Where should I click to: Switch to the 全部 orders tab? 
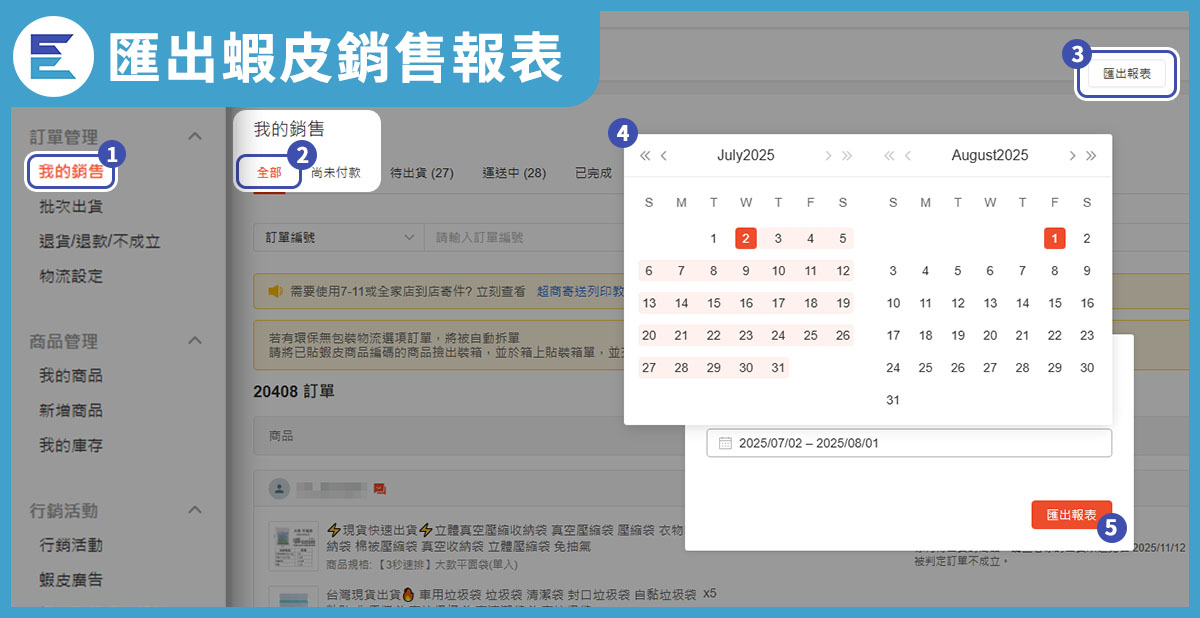(269, 172)
